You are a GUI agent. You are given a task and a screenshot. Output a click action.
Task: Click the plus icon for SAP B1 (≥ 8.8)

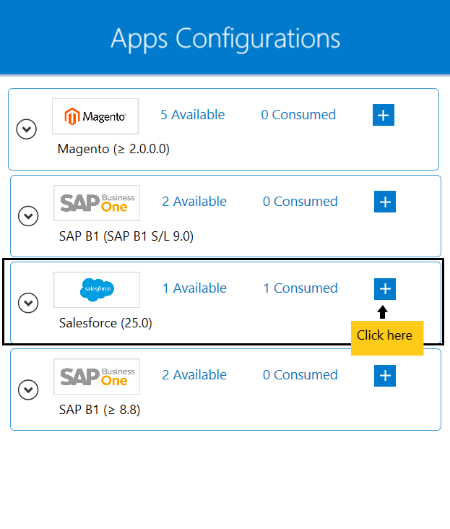385,375
